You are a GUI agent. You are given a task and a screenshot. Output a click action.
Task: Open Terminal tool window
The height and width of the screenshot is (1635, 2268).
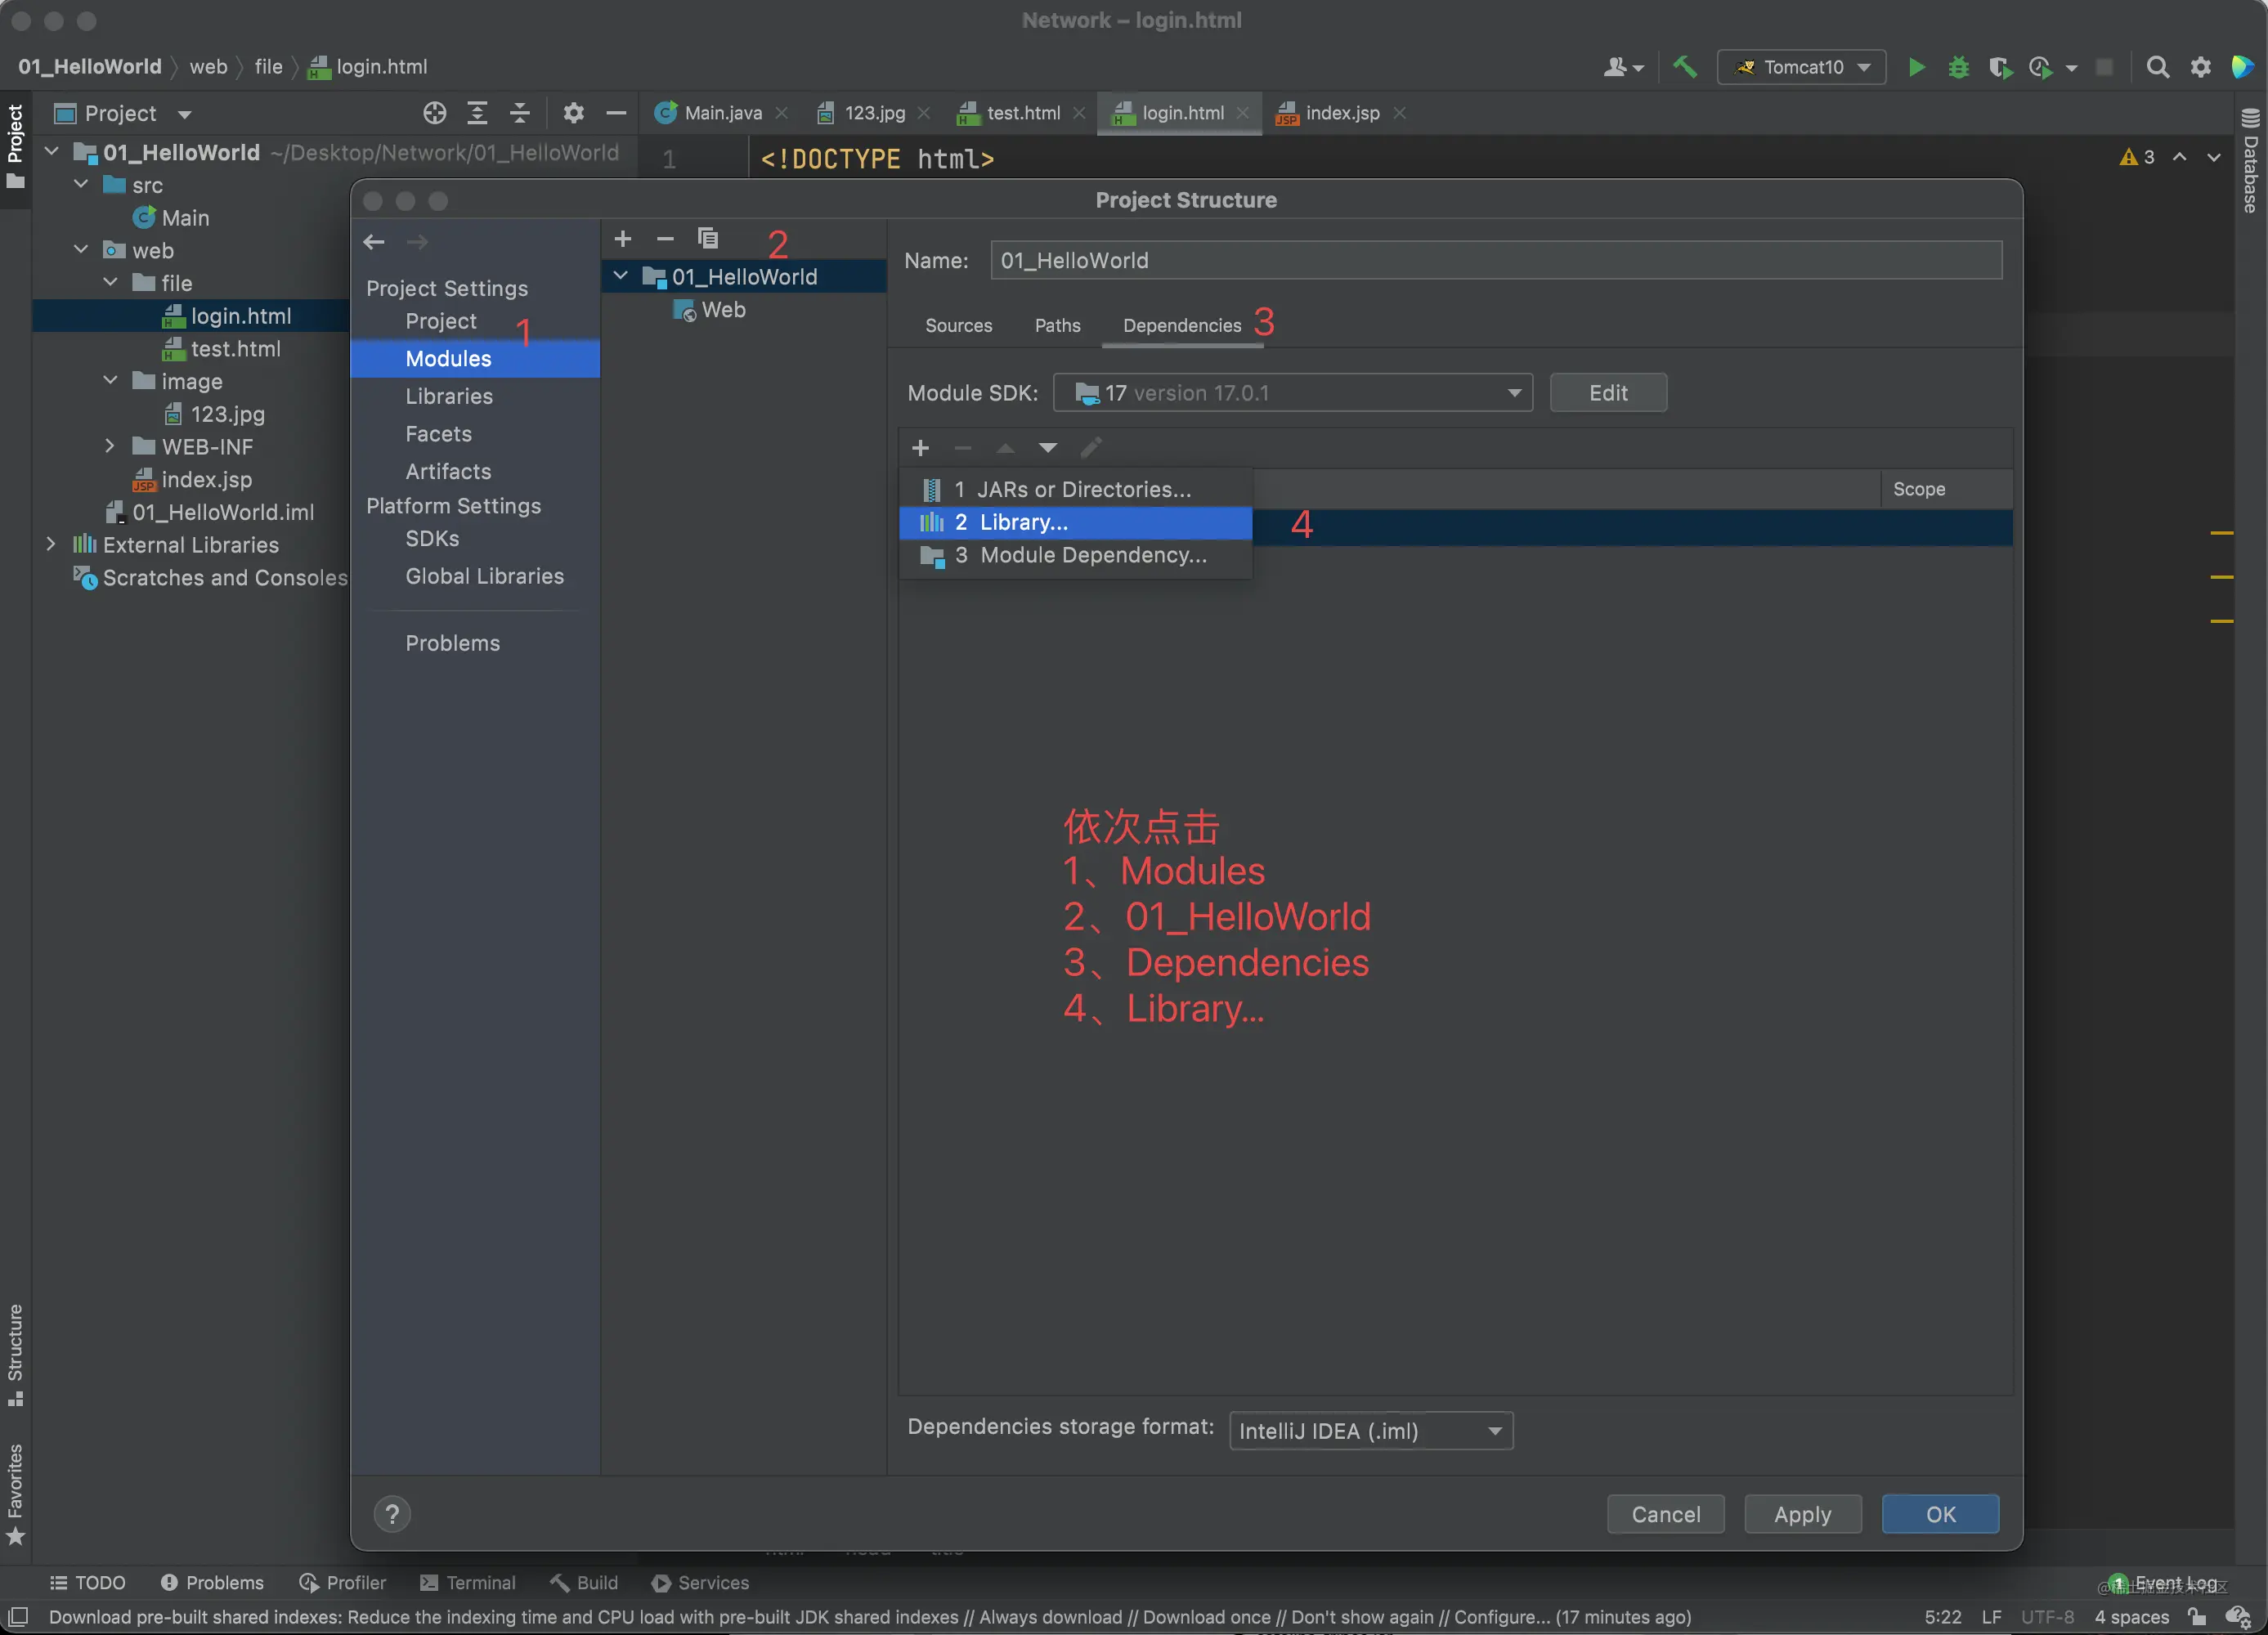click(x=468, y=1582)
